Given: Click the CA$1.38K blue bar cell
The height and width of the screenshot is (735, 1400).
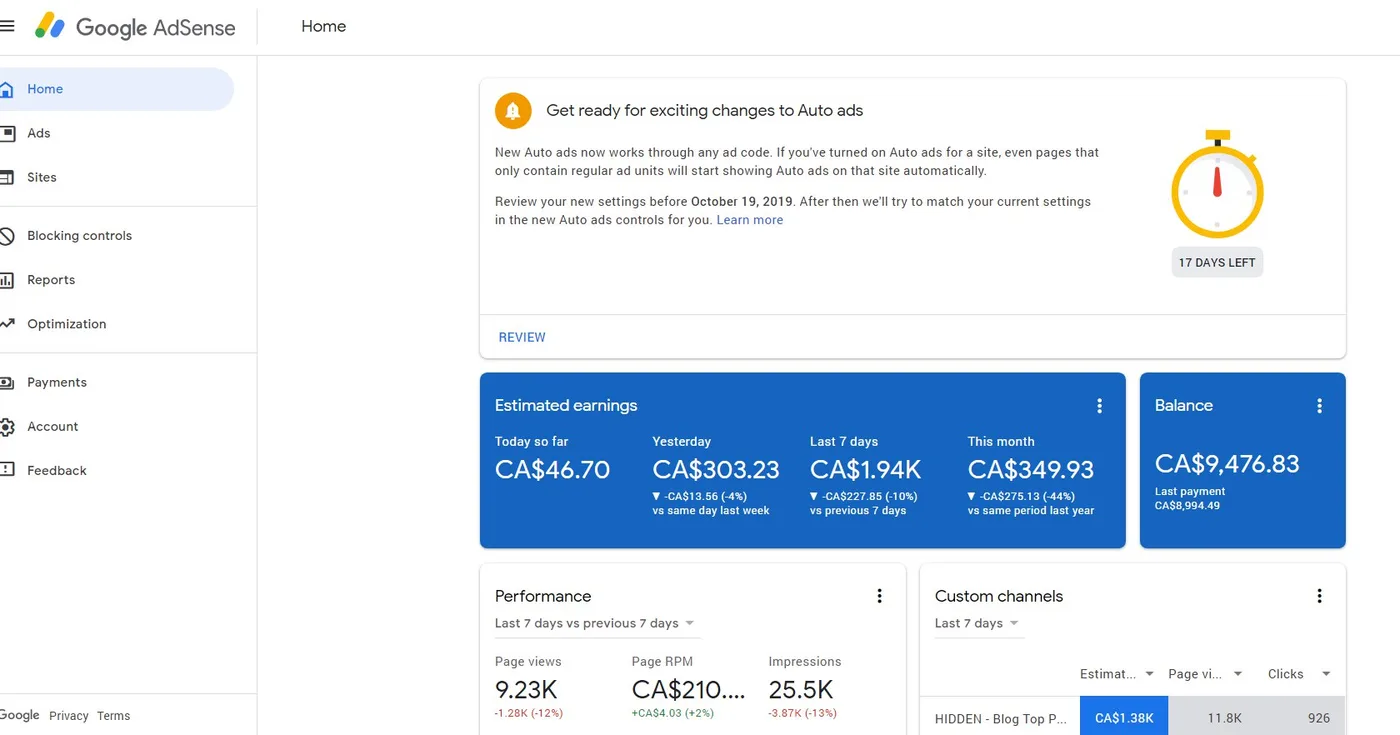Looking at the screenshot, I should 1124,717.
